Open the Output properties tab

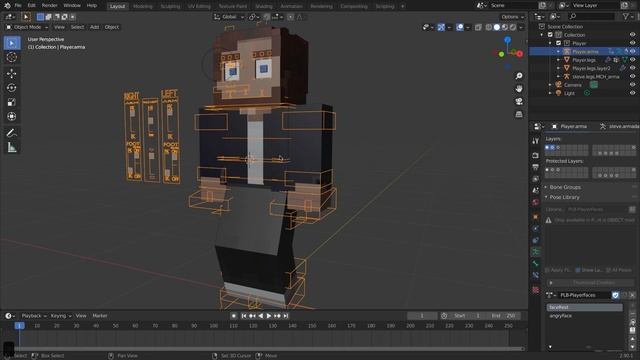536,167
